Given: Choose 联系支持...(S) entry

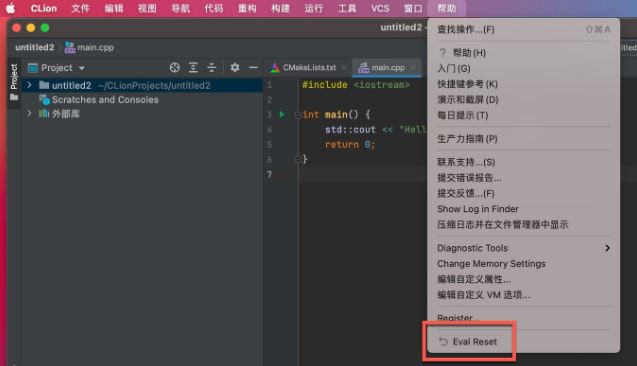Looking at the screenshot, I should coord(523,162).
